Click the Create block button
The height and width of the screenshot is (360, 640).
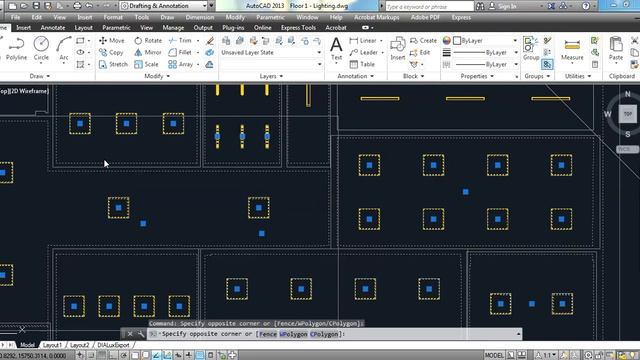423,40
